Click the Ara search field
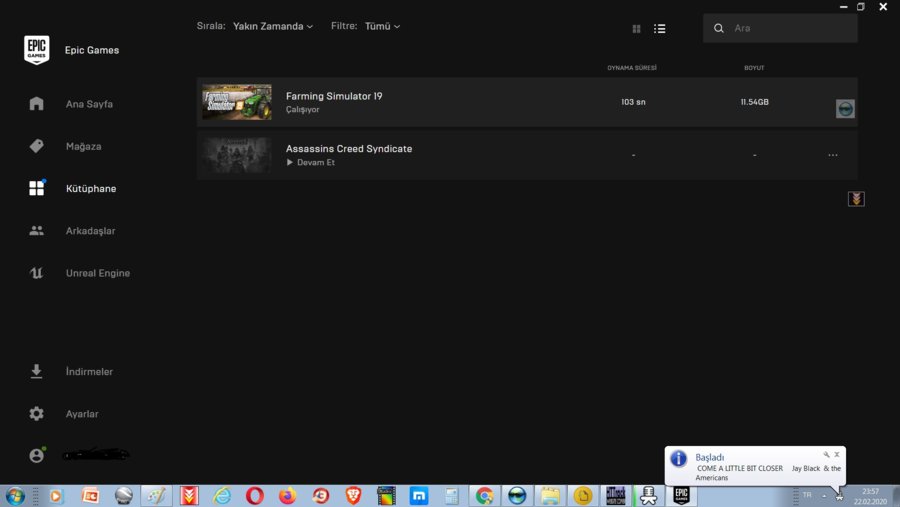Viewport: 900px width, 507px height. [780, 28]
